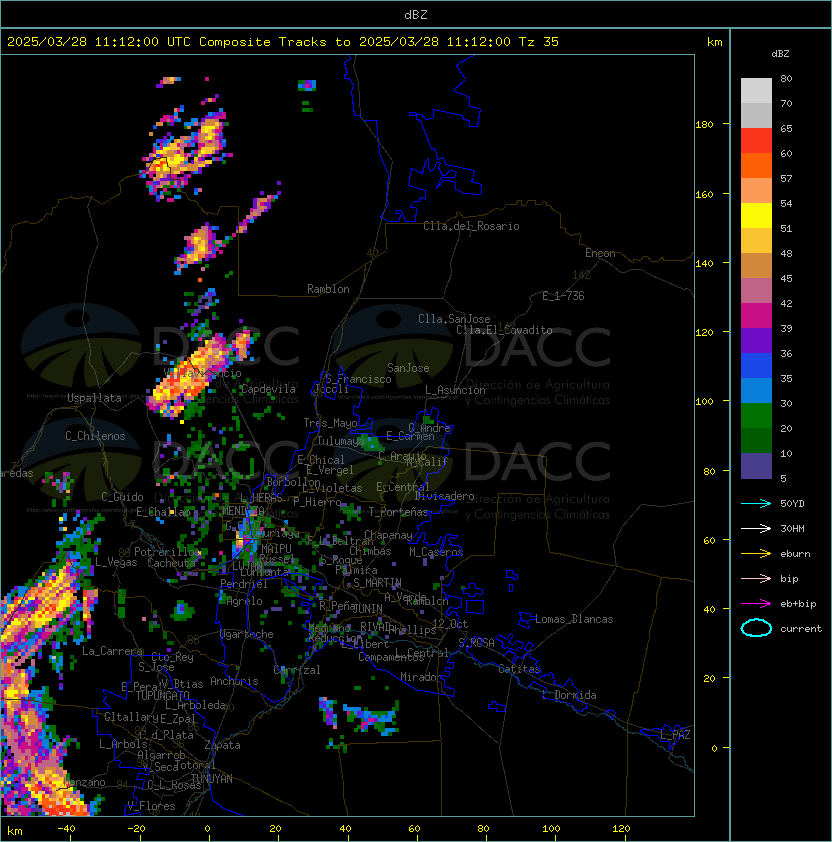Click the 'JUNIN' map label
This screenshot has height=842, width=832.
[367, 608]
